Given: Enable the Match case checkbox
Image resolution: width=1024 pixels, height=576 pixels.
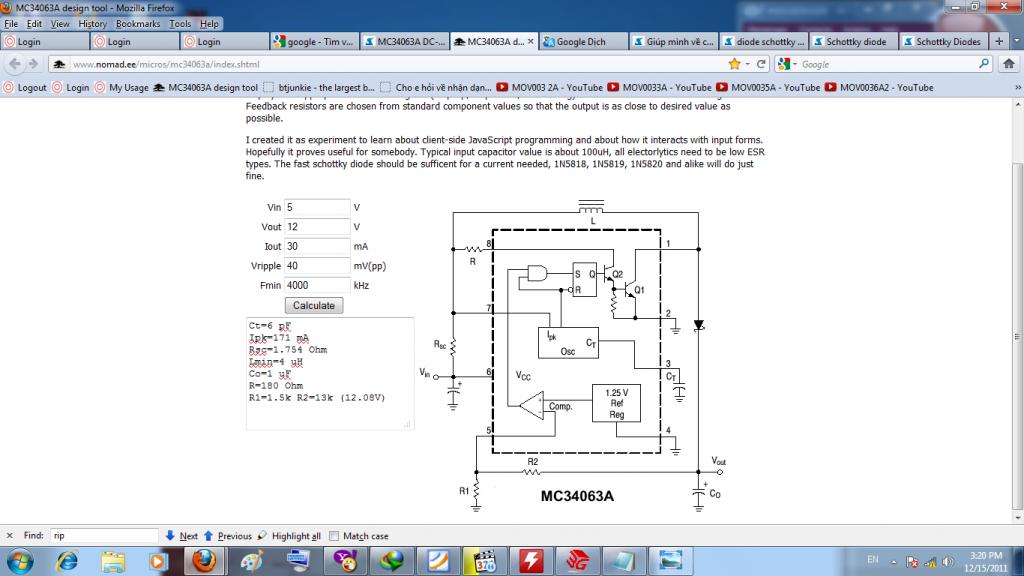Looking at the screenshot, I should [334, 536].
